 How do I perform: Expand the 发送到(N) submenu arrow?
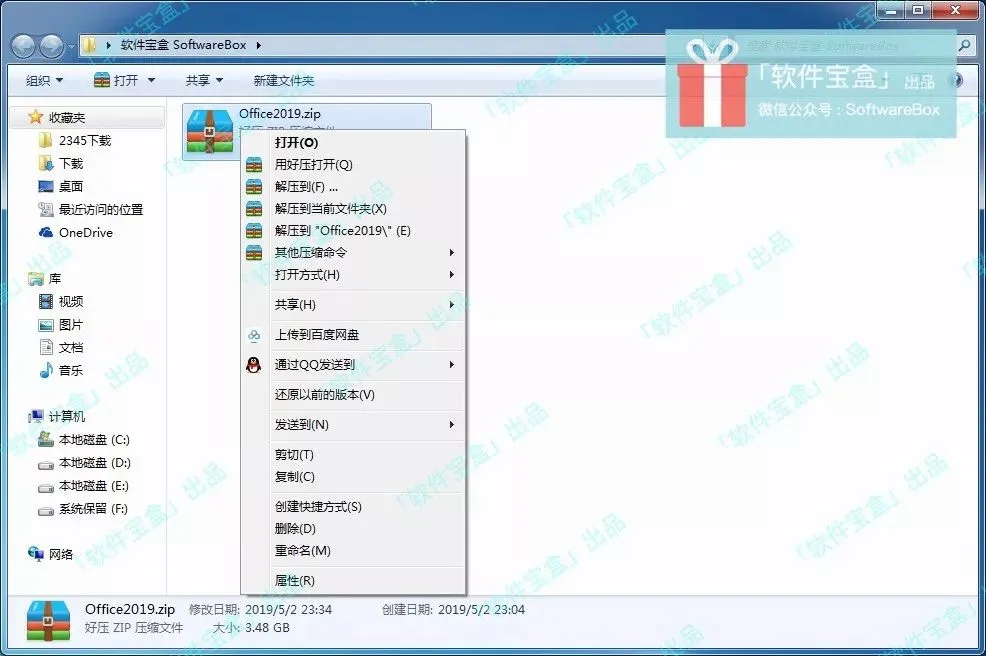(451, 425)
